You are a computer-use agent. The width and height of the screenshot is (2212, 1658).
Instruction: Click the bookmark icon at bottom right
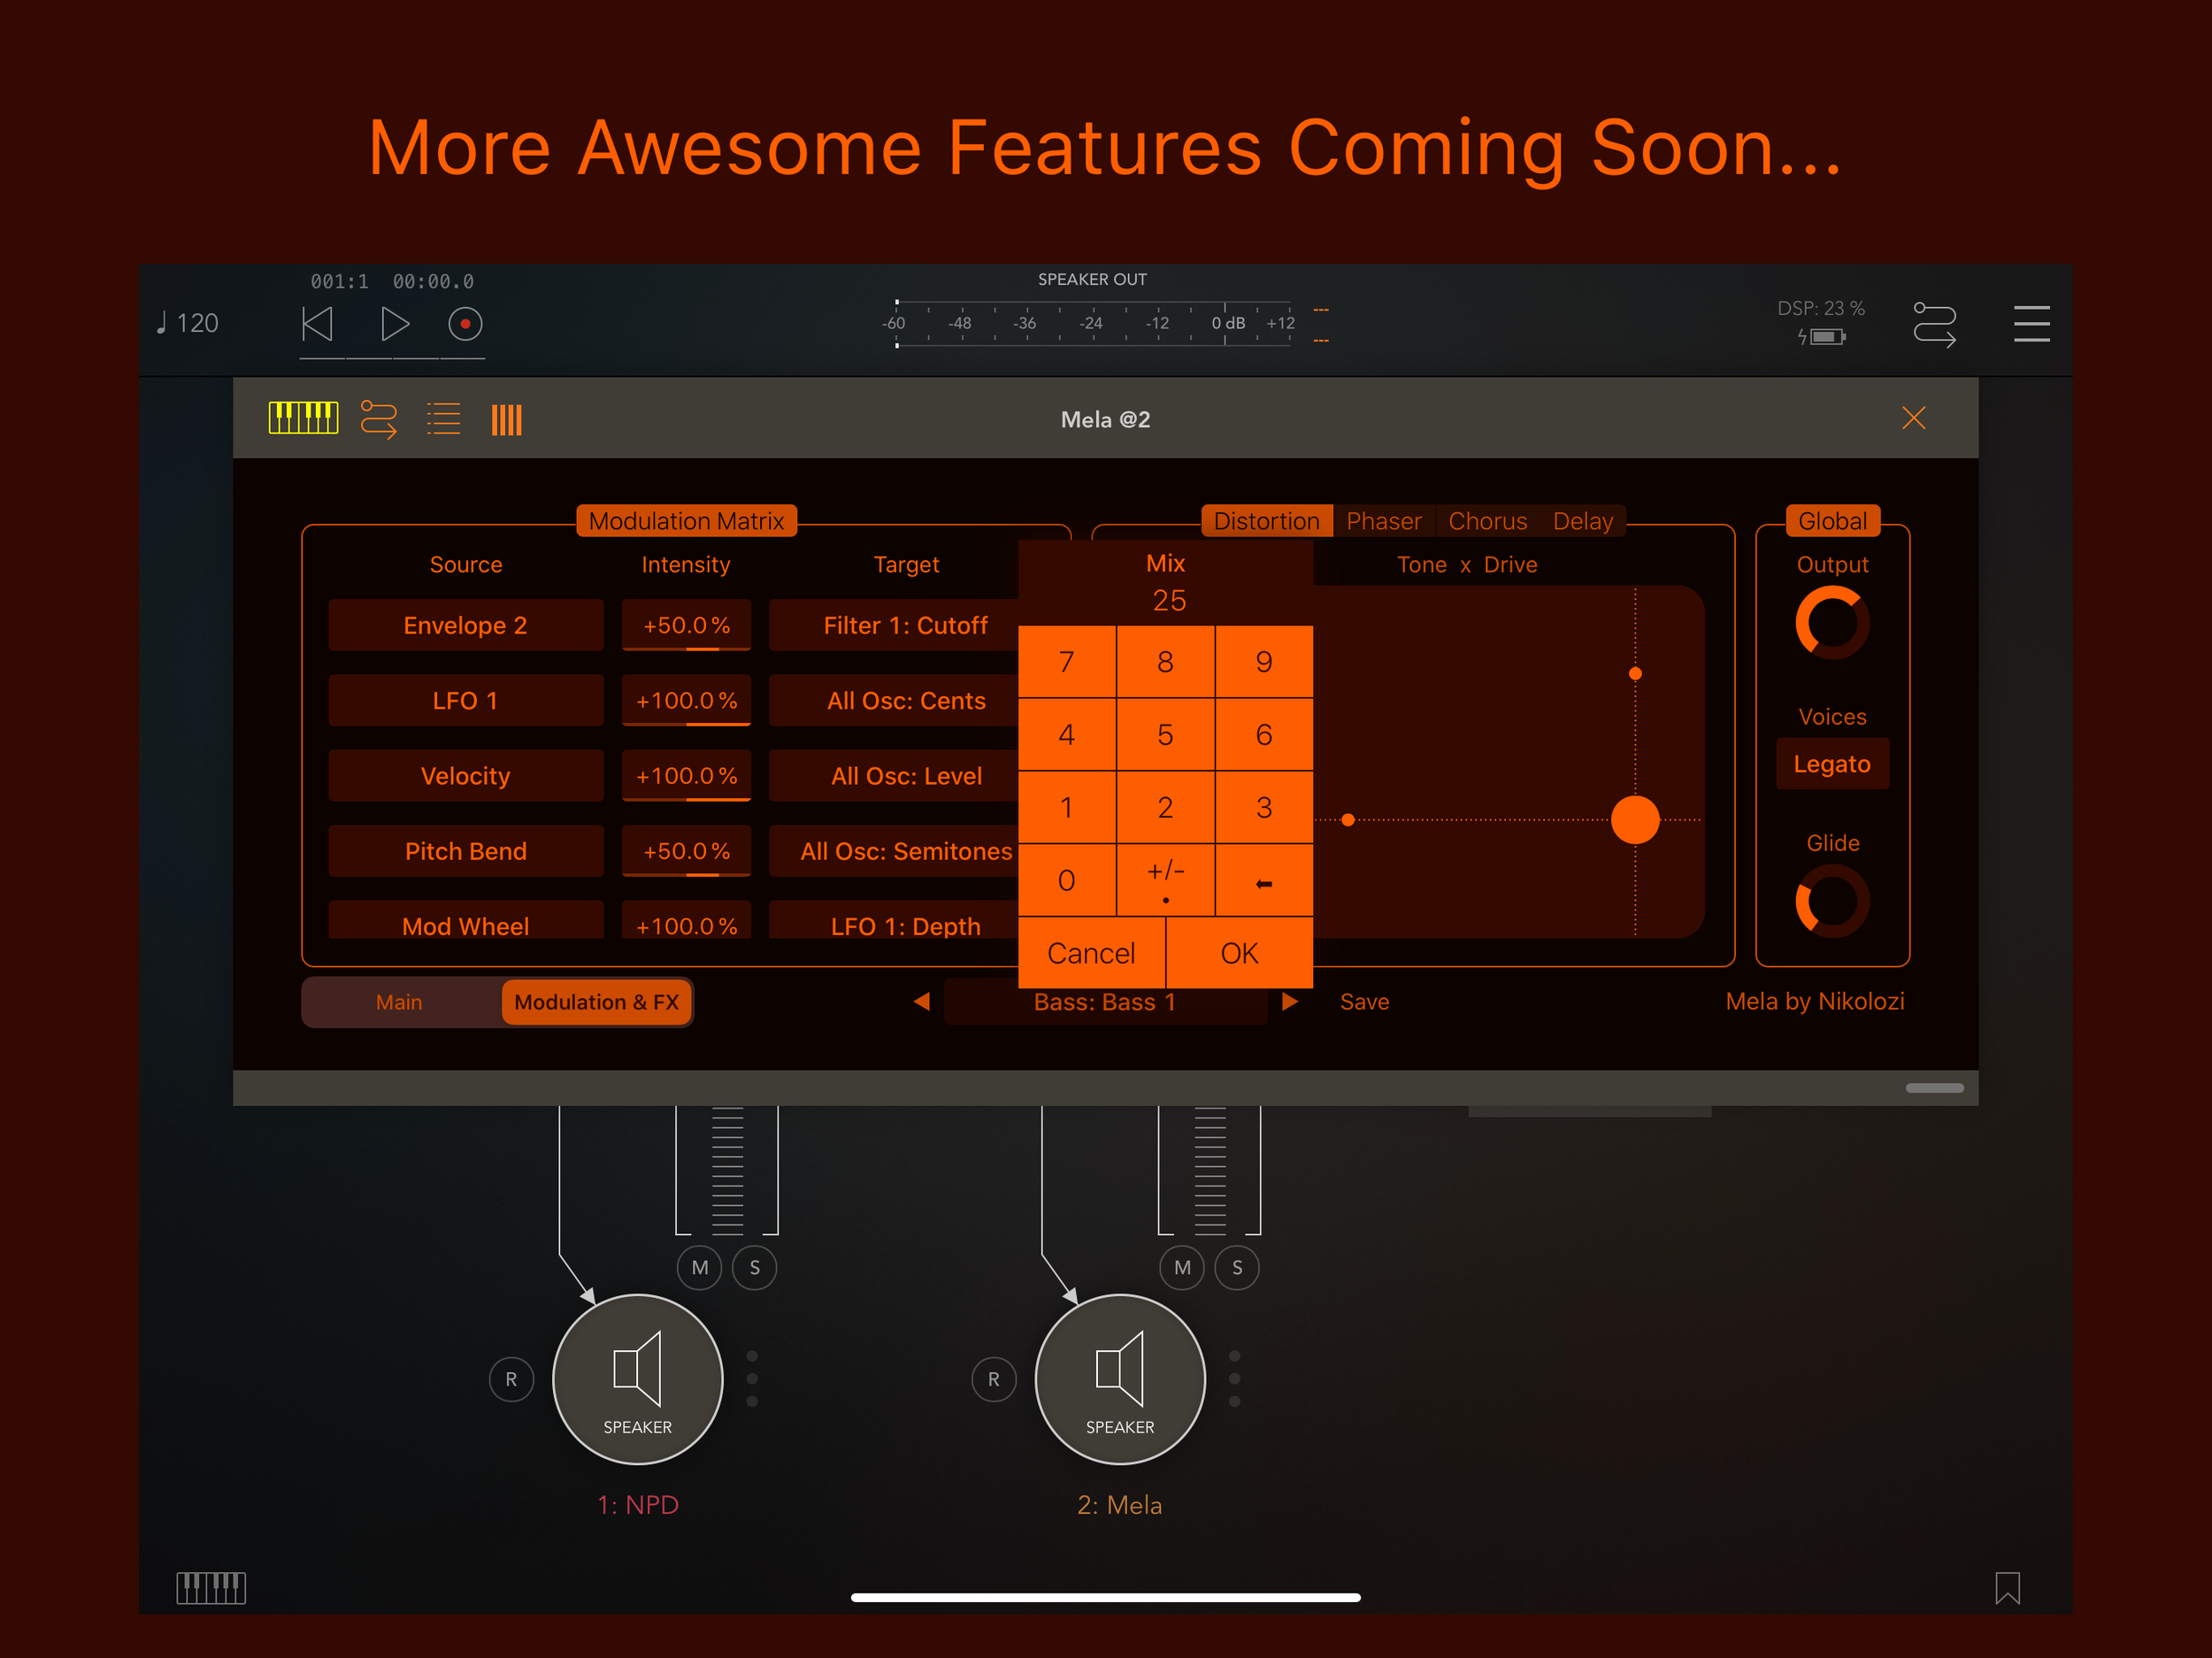coord(2008,1588)
